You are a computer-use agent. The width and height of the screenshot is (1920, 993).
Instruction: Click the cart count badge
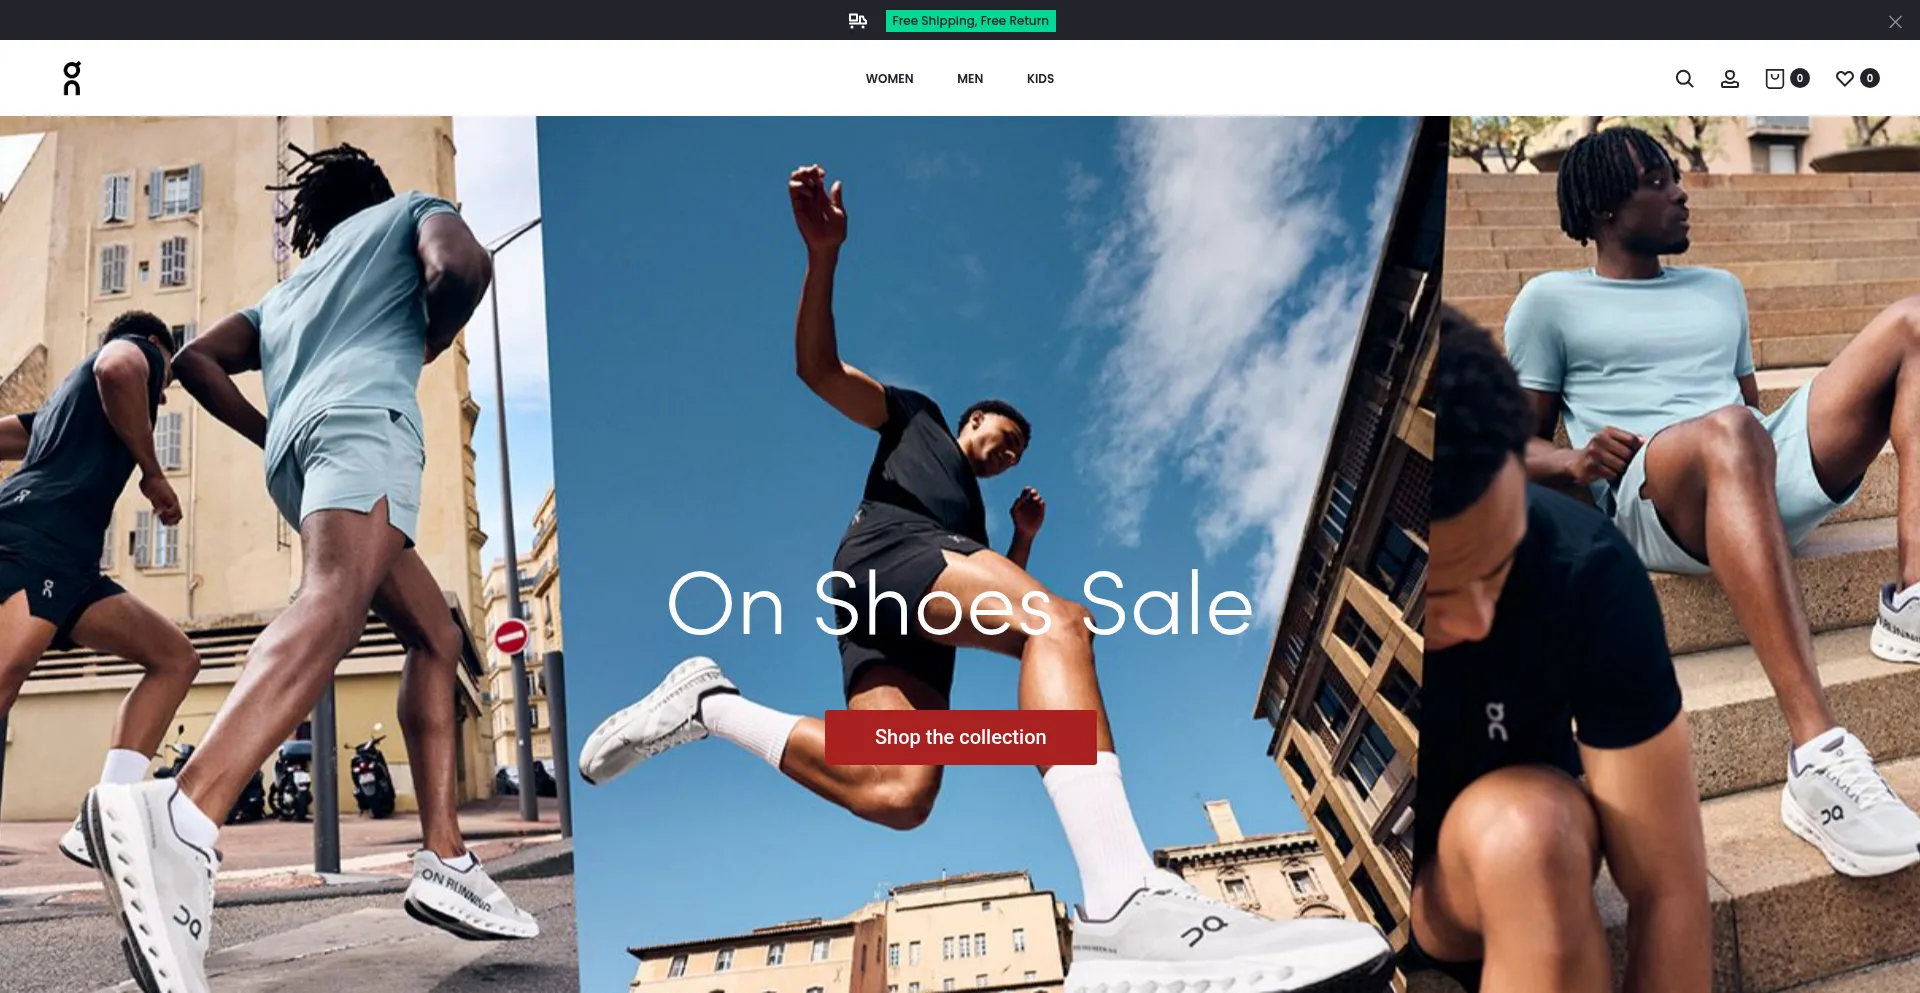(x=1800, y=78)
